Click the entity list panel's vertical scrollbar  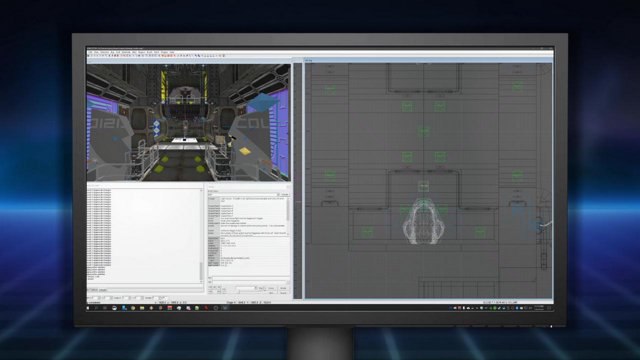point(201,235)
